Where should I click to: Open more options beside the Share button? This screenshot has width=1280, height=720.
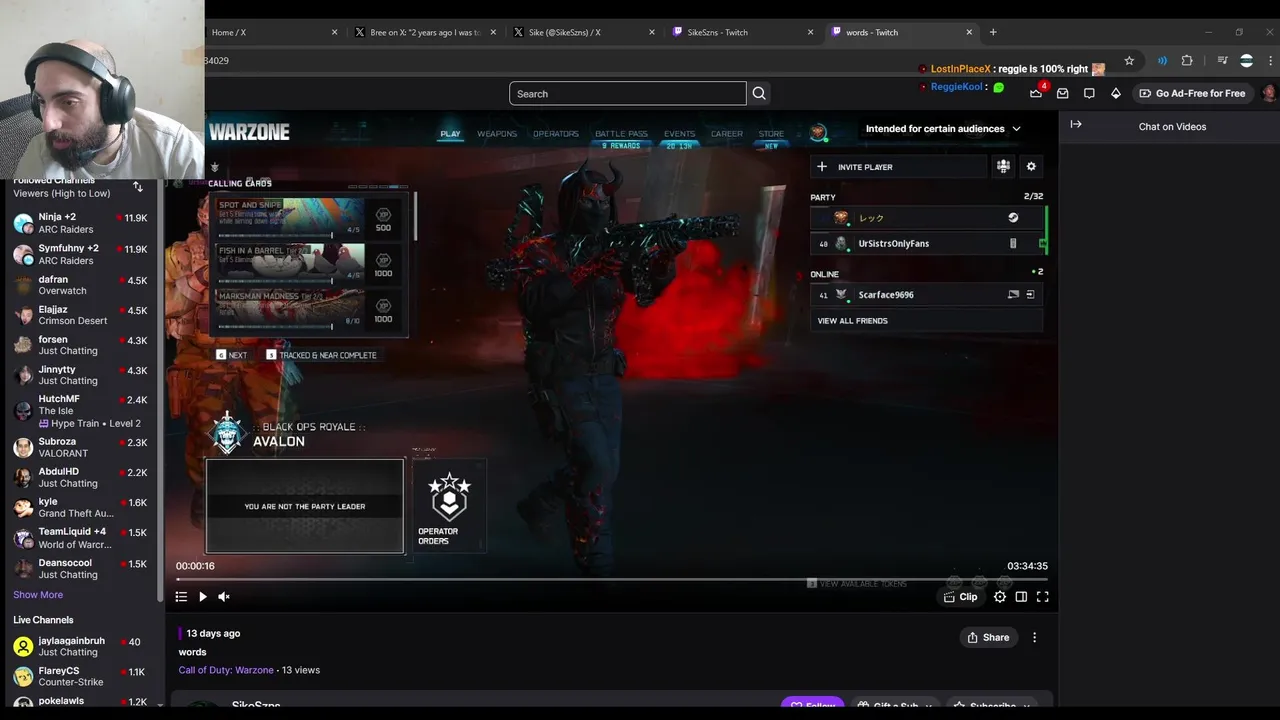pos(1034,637)
